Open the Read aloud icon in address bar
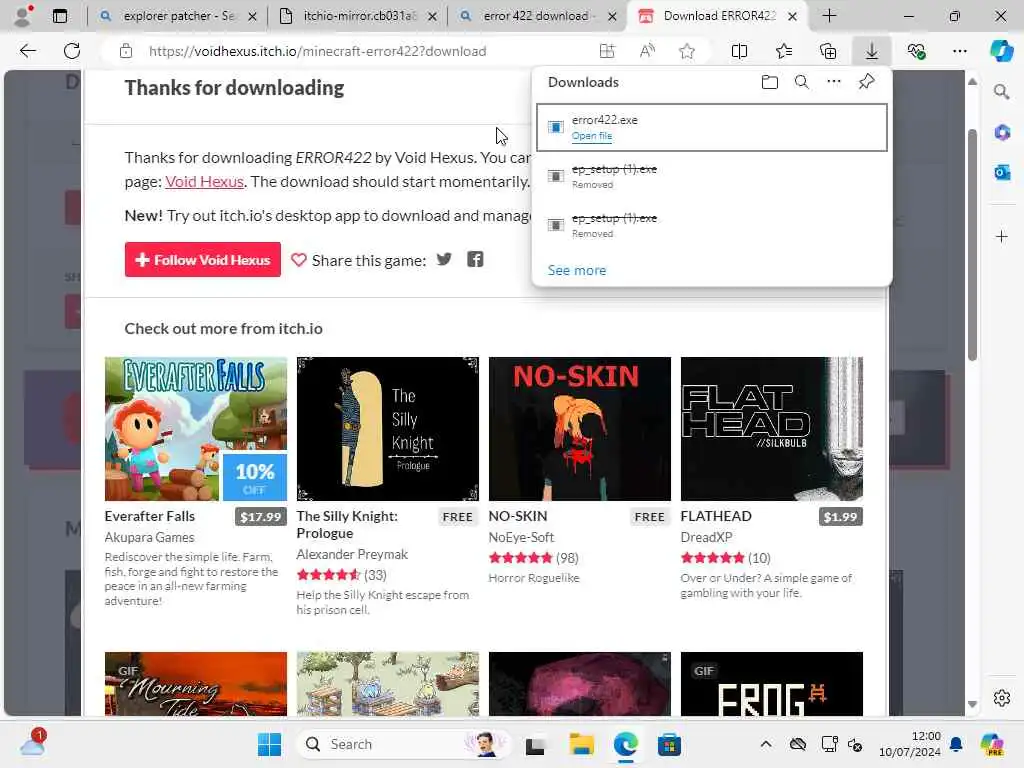The image size is (1024, 768). (x=647, y=51)
